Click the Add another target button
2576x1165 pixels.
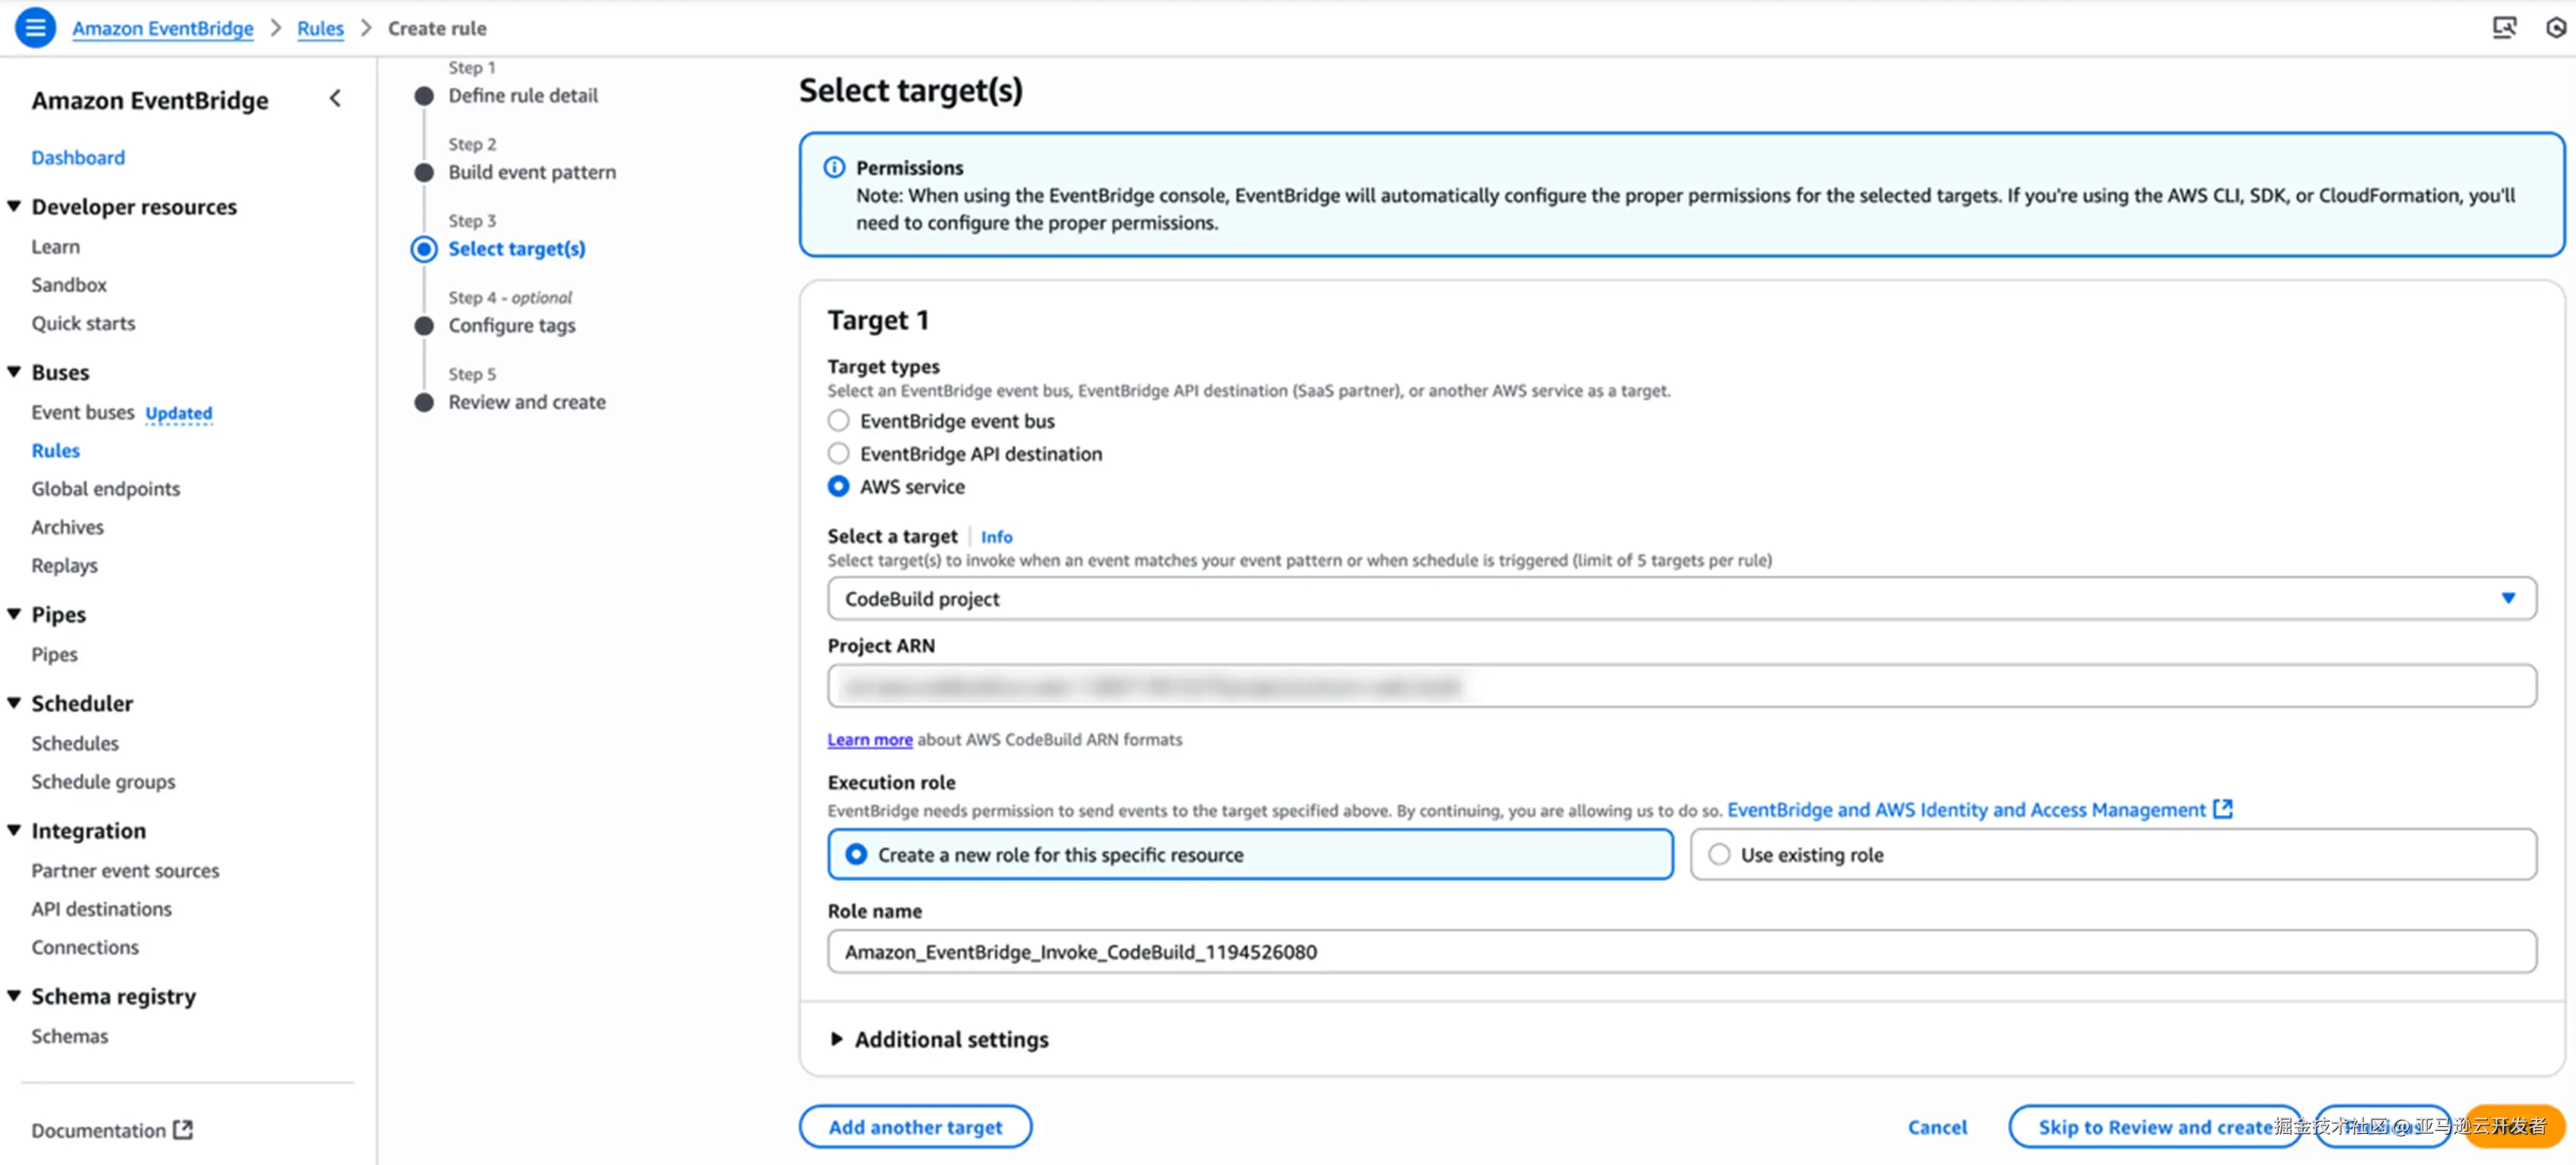[914, 1126]
